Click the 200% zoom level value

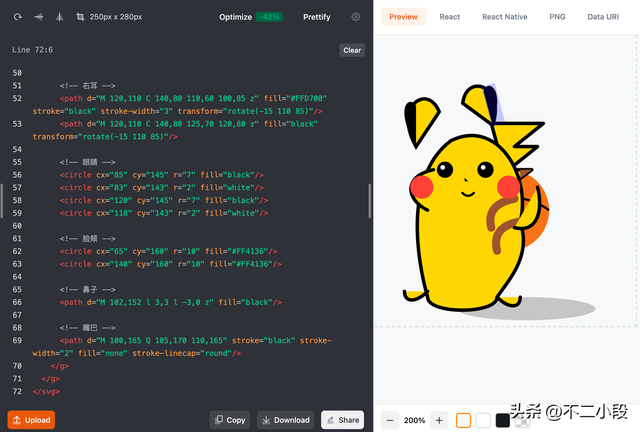click(x=414, y=420)
